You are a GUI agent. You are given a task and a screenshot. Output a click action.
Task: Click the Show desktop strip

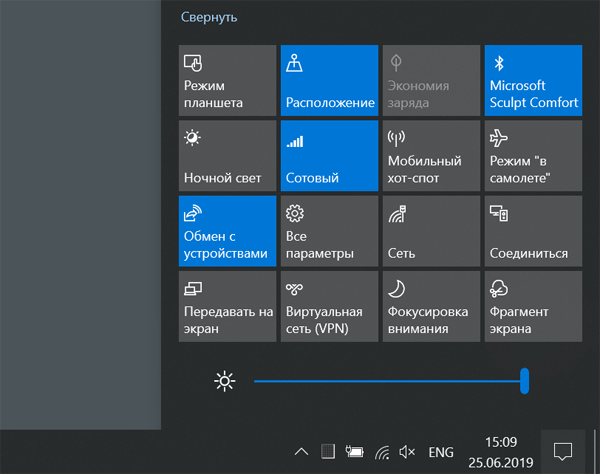click(595, 452)
